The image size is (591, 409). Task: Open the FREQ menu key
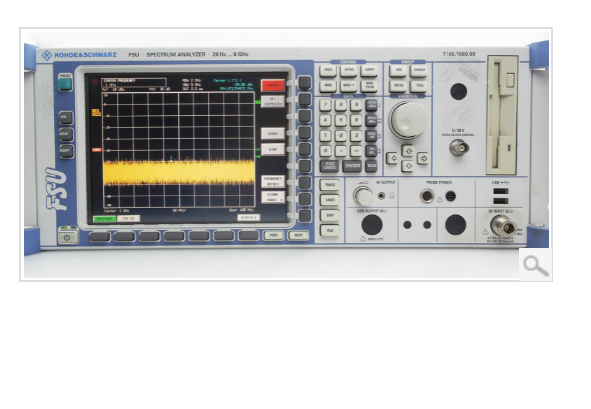click(328, 70)
